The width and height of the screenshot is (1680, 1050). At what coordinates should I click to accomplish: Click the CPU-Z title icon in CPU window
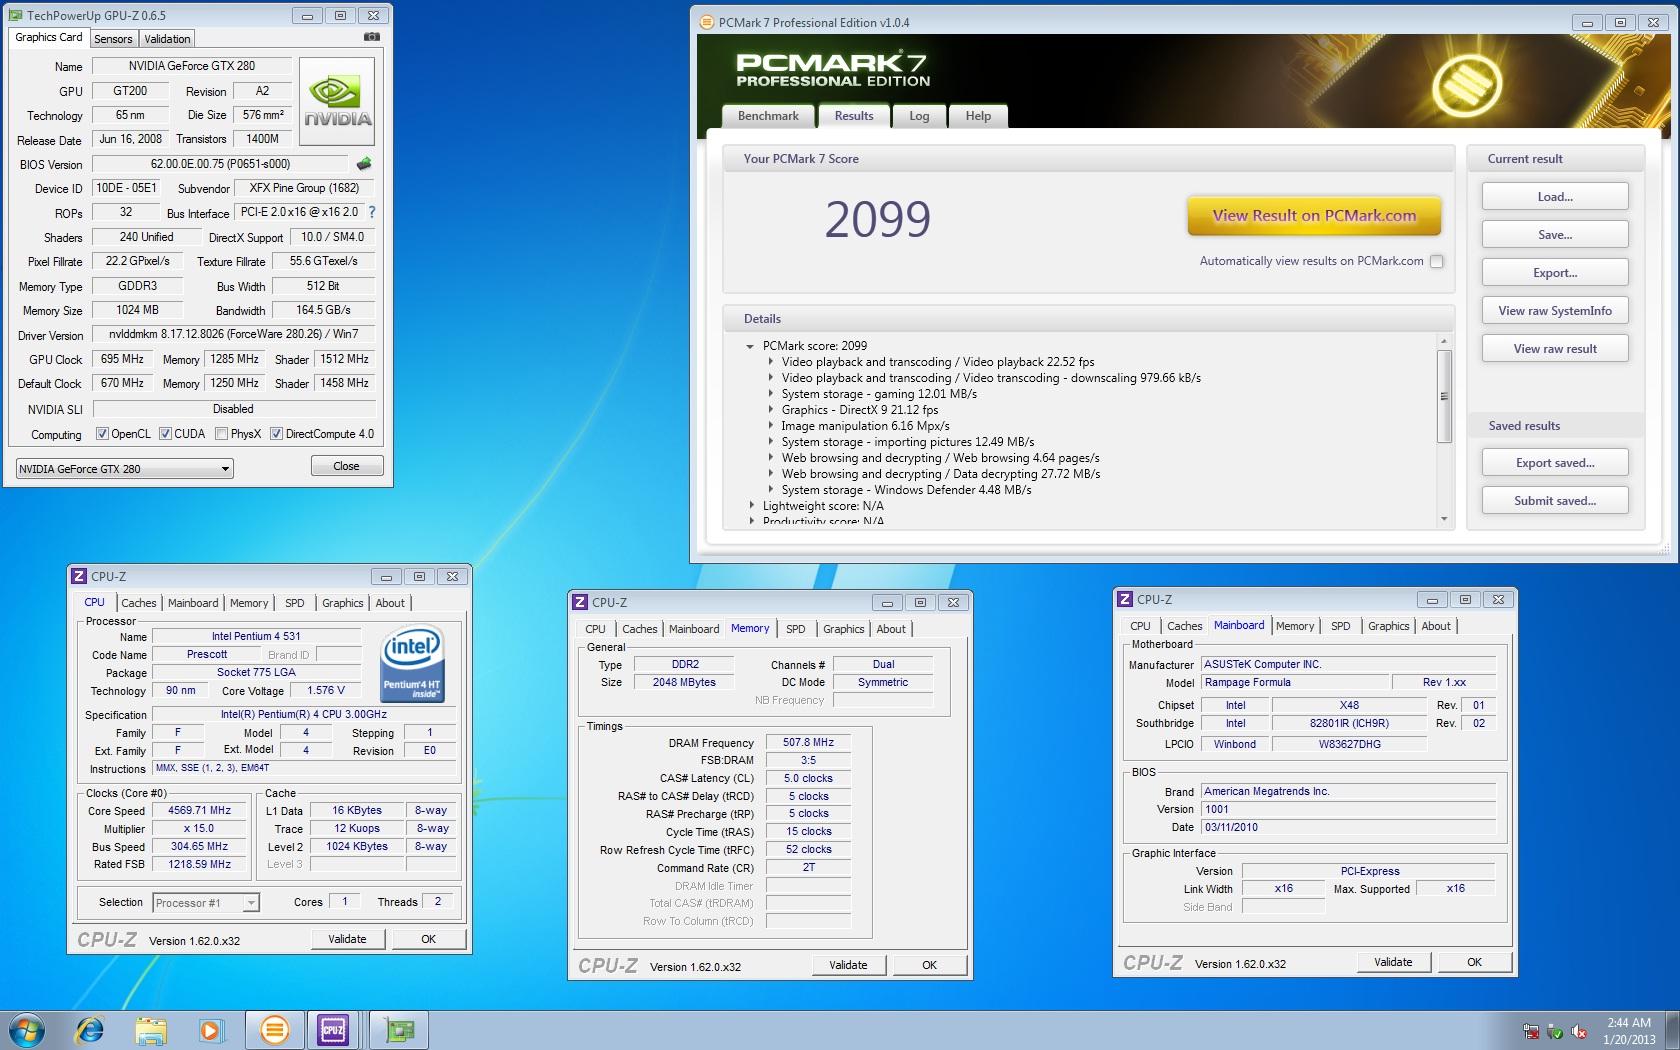pos(79,576)
